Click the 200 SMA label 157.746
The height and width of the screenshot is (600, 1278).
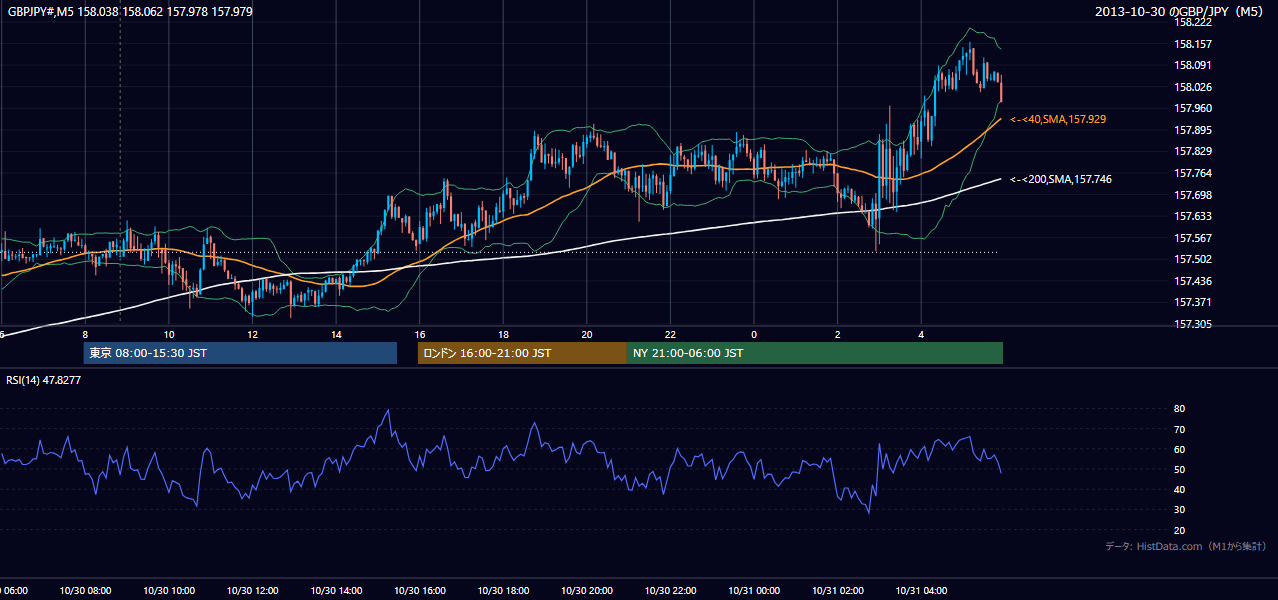click(1061, 179)
